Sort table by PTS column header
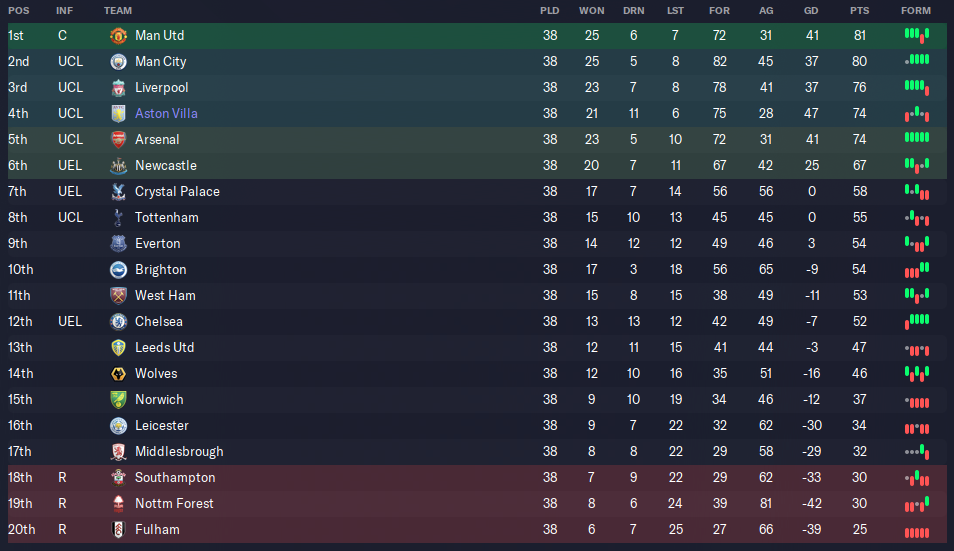 point(859,11)
